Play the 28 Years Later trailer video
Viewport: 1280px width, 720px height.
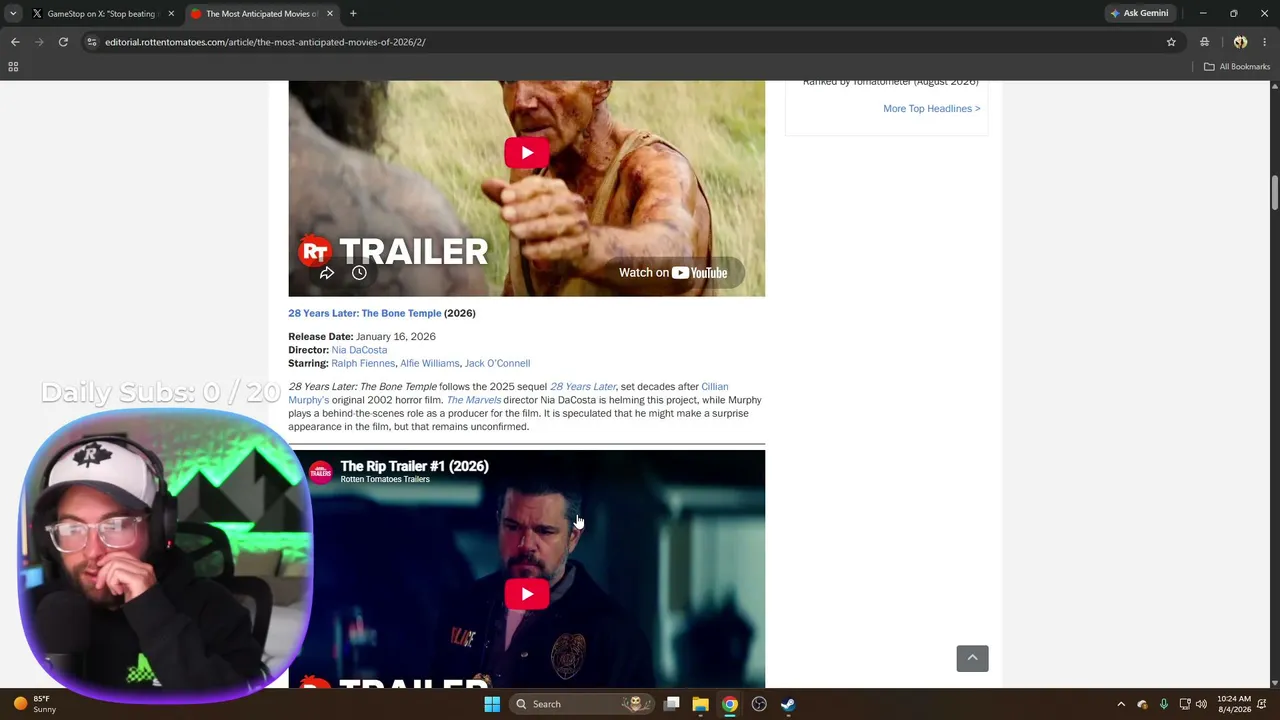click(526, 153)
